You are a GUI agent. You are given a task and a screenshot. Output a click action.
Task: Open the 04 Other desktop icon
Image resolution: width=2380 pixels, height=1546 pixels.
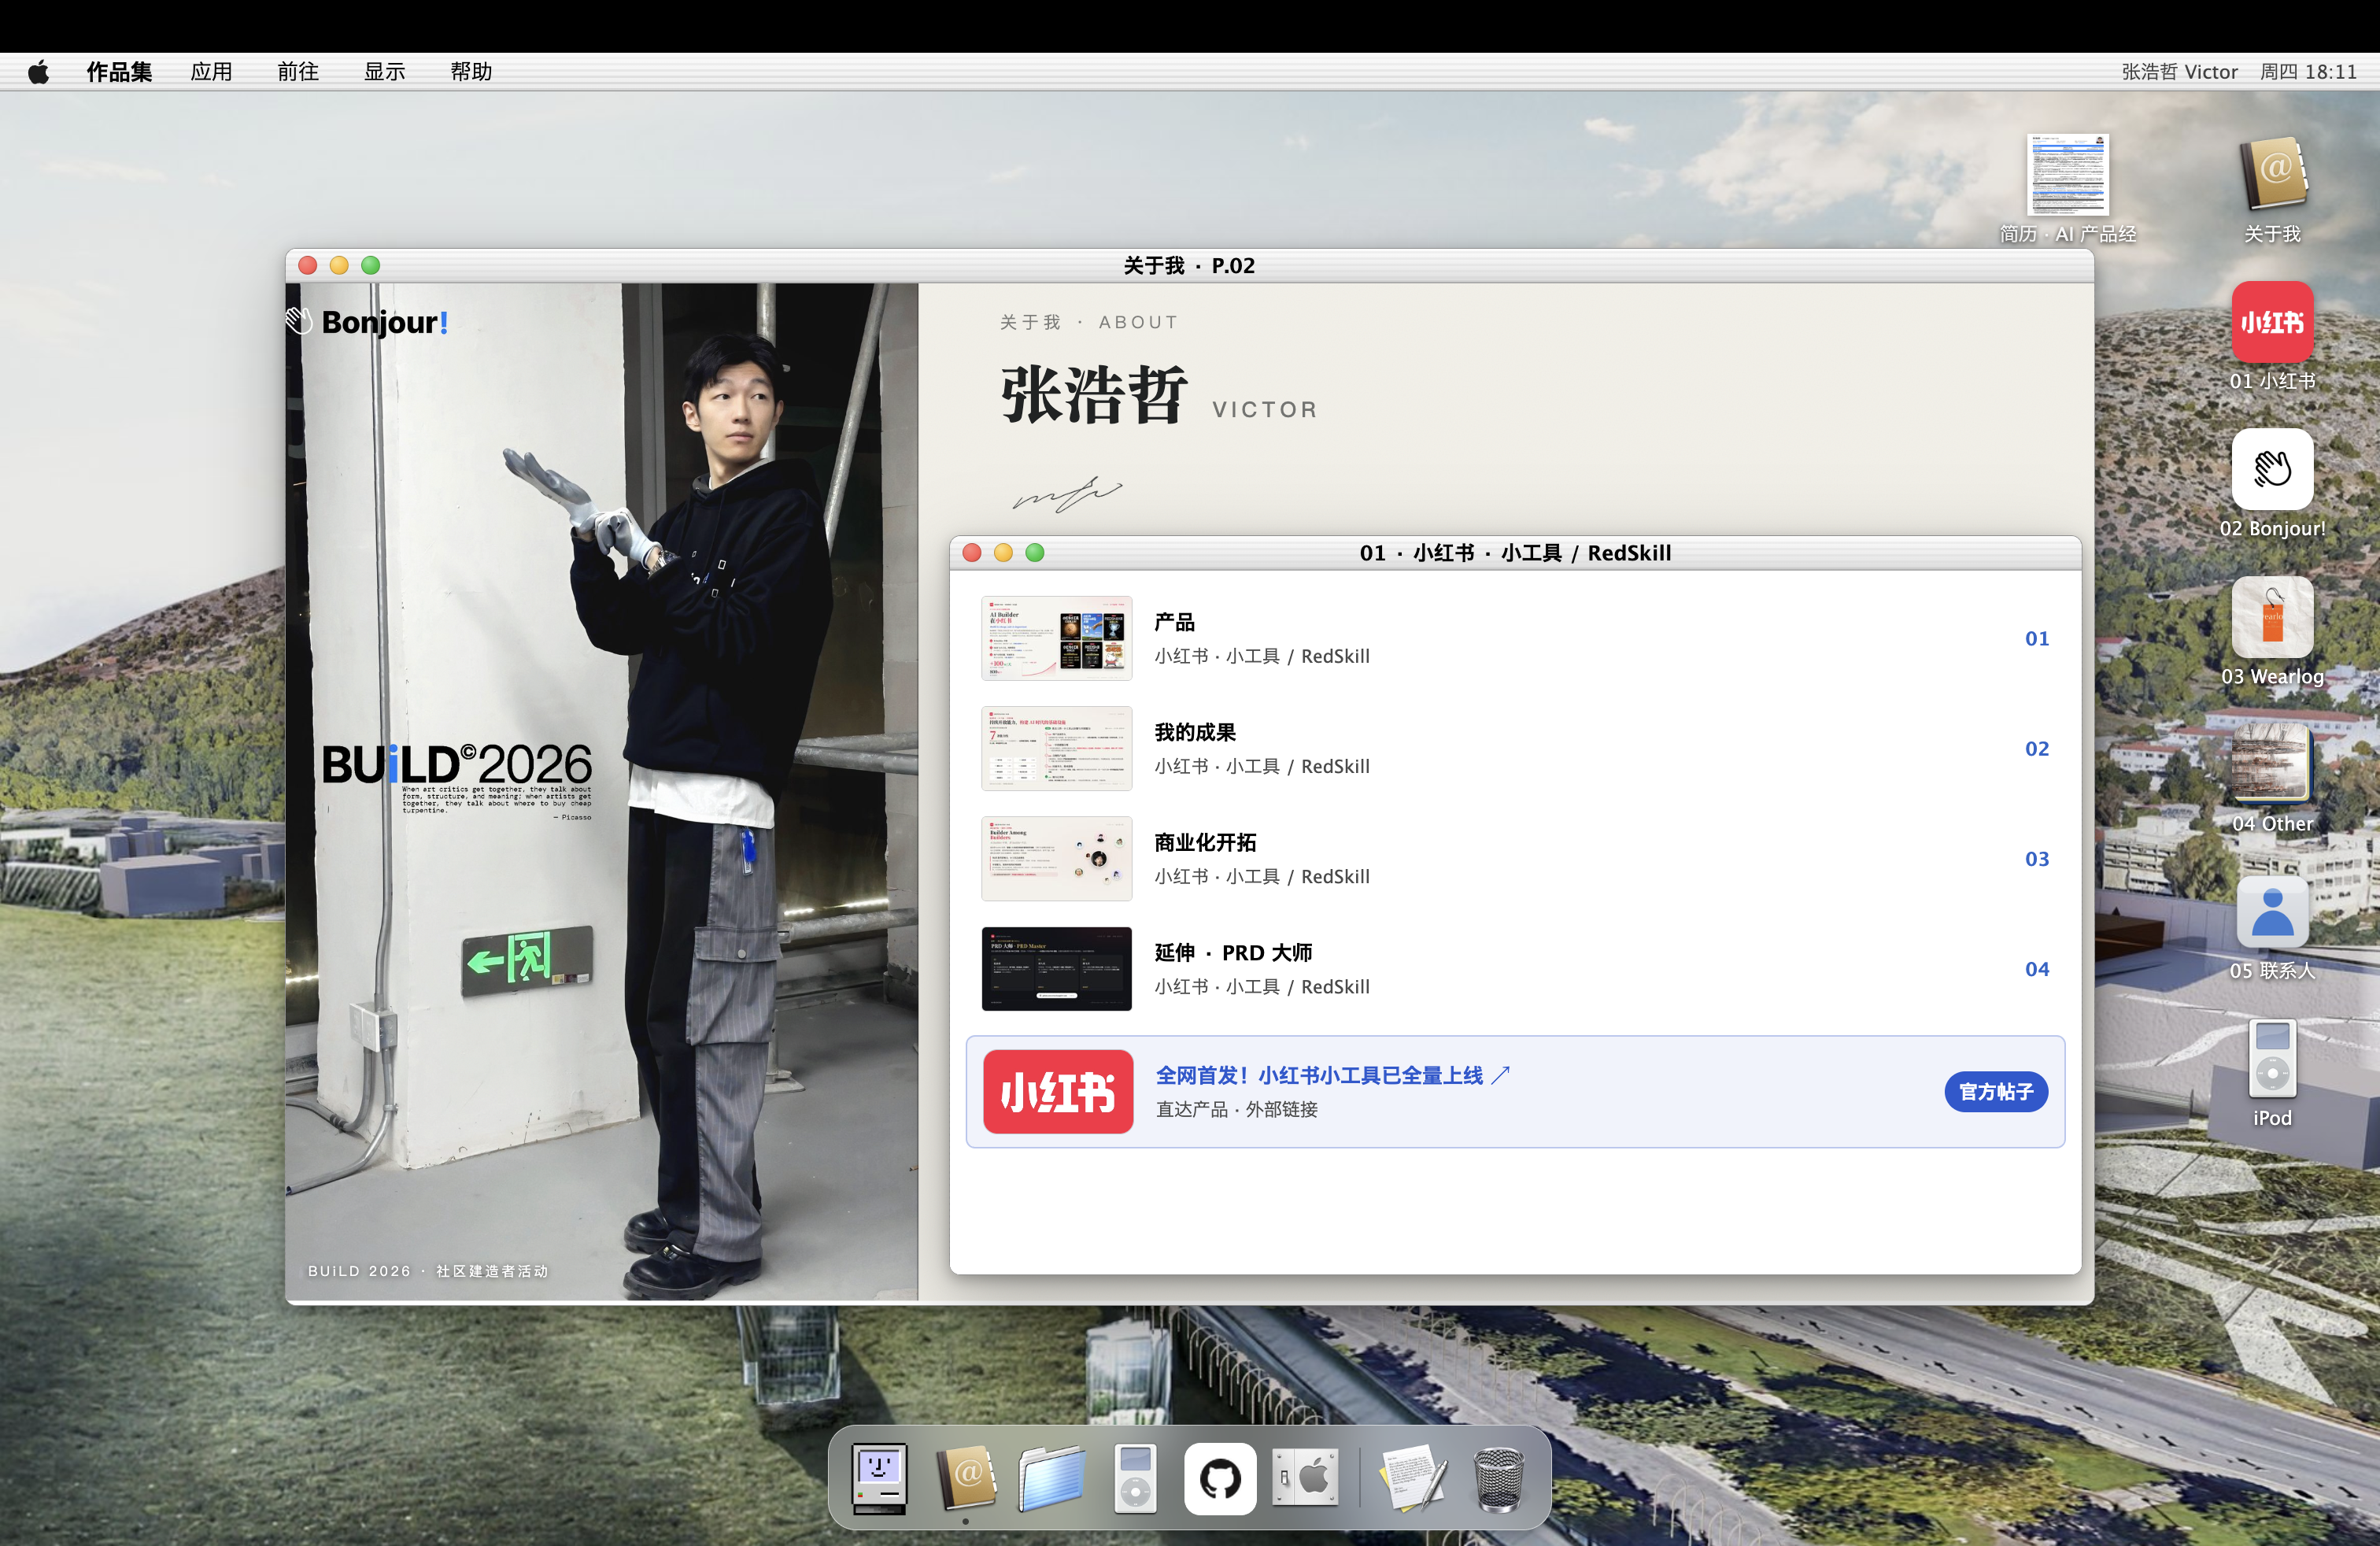tap(2272, 764)
